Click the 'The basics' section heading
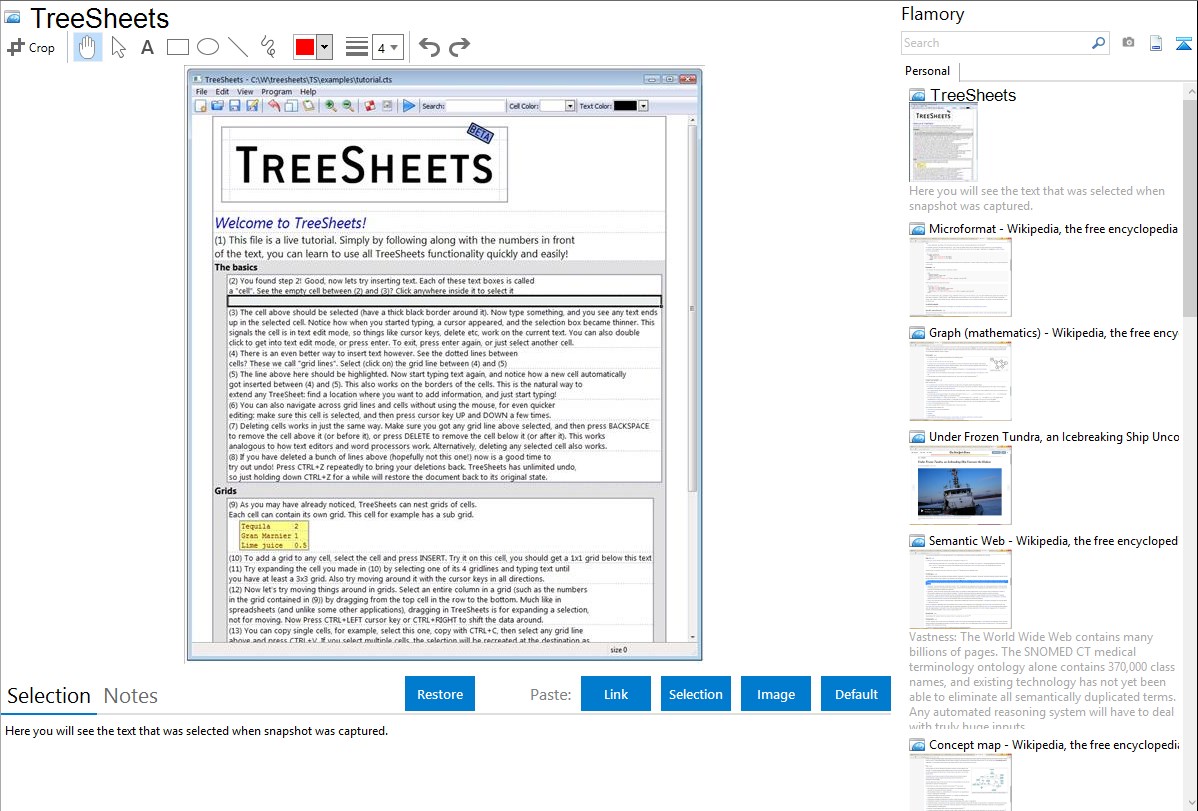 [x=235, y=268]
